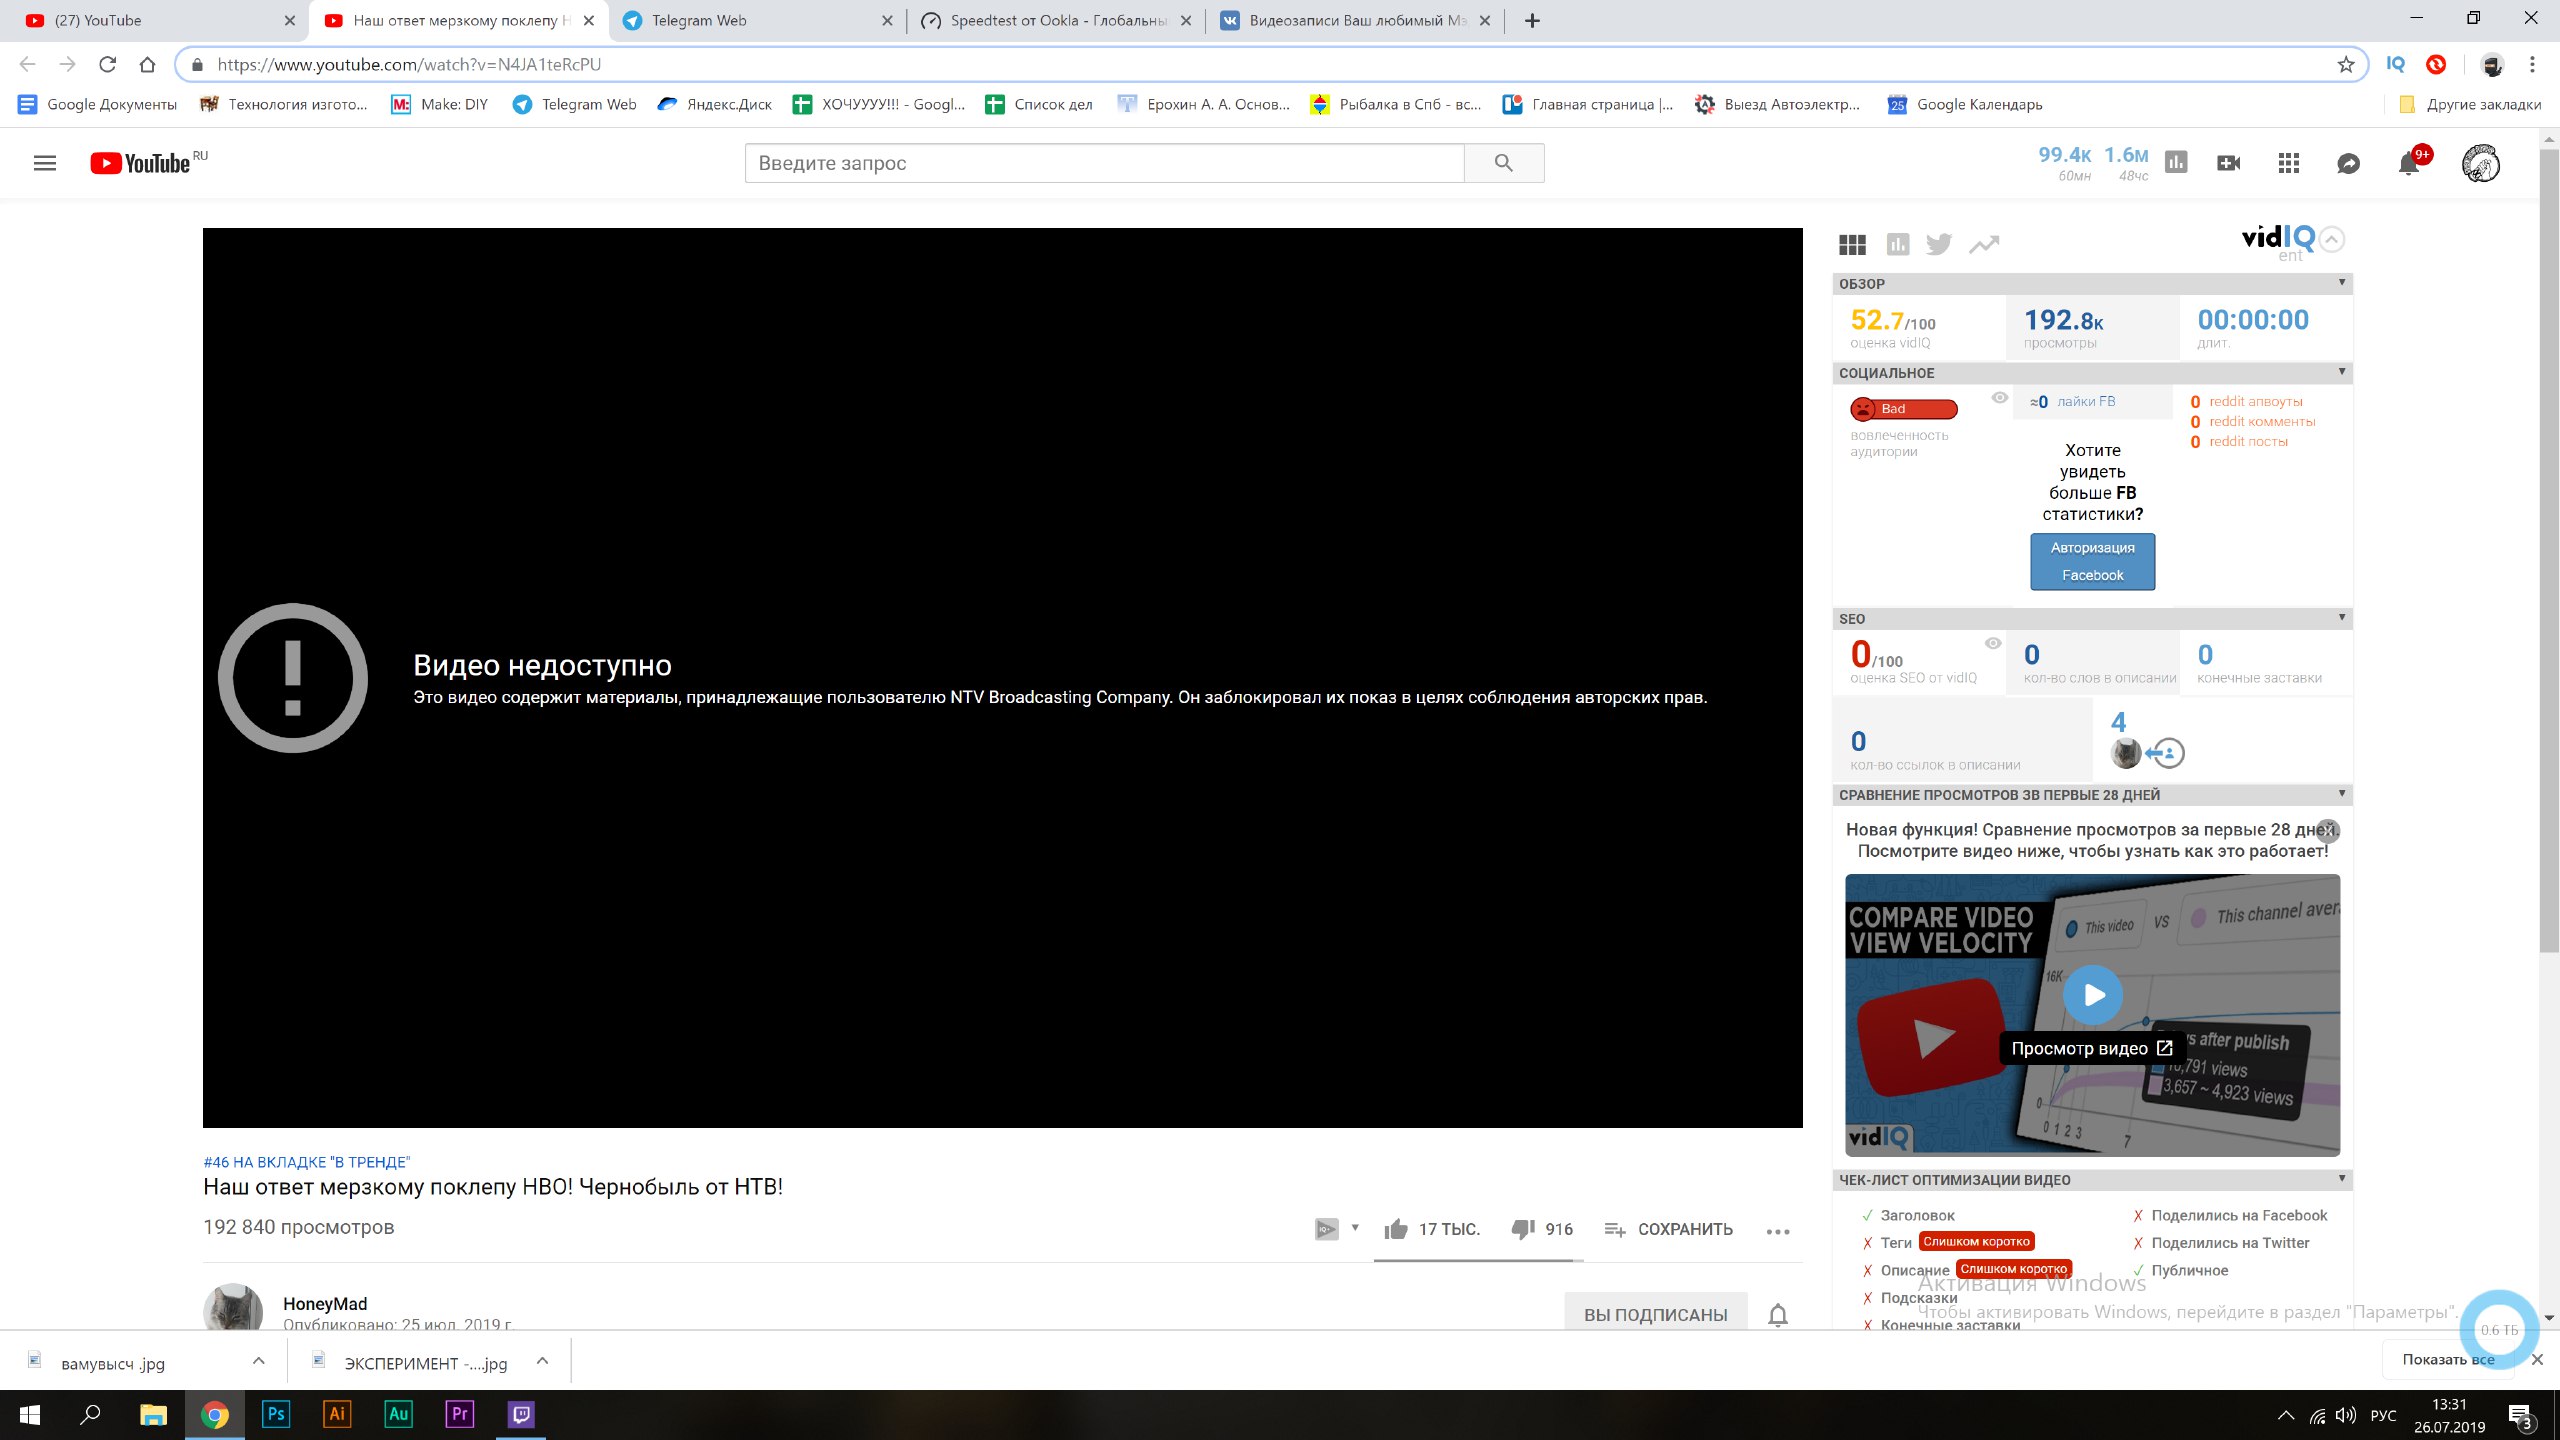The height and width of the screenshot is (1440, 2560).
Task: Open the messages speech bubble icon
Action: [x=2348, y=163]
